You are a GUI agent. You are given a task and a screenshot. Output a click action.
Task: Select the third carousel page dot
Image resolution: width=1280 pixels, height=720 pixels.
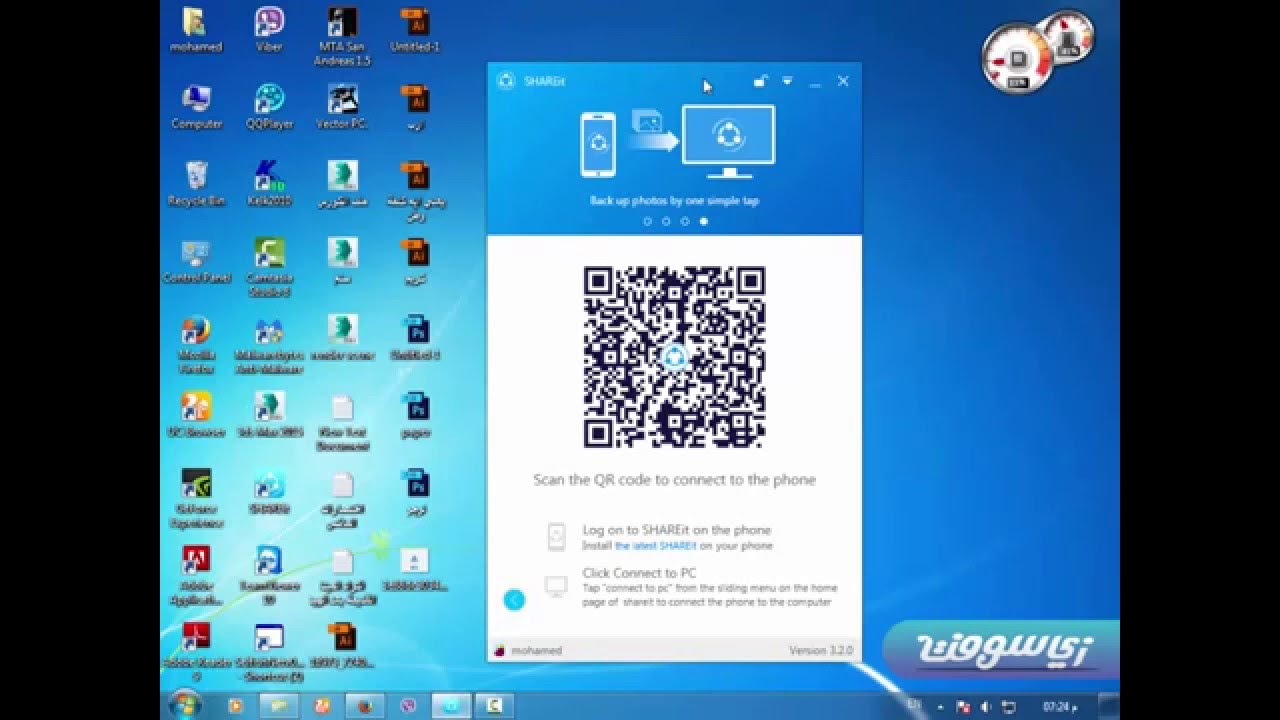point(685,221)
